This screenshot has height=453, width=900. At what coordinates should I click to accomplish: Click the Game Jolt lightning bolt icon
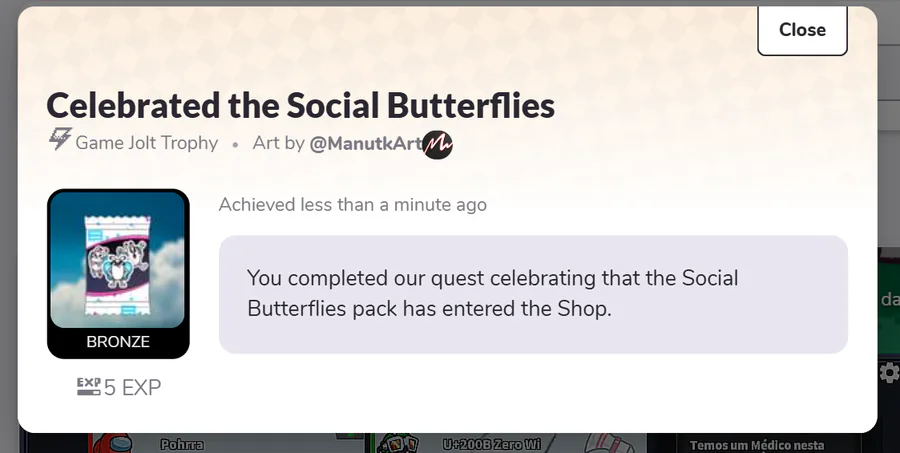pyautogui.click(x=59, y=141)
